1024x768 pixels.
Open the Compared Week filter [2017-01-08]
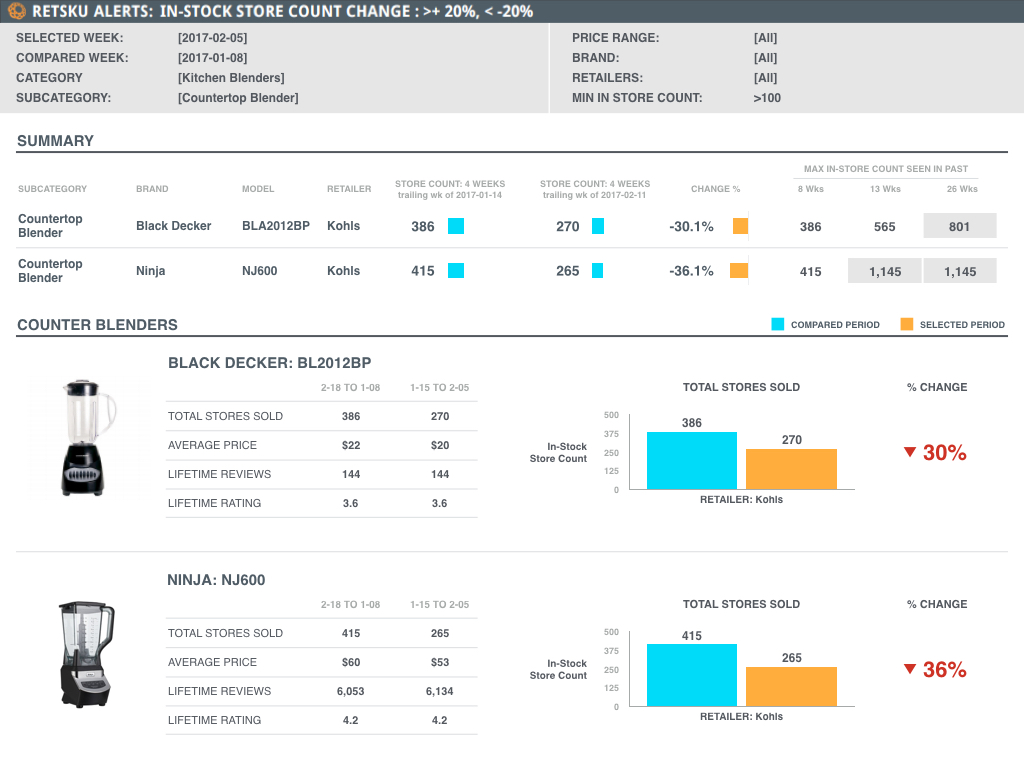point(212,58)
